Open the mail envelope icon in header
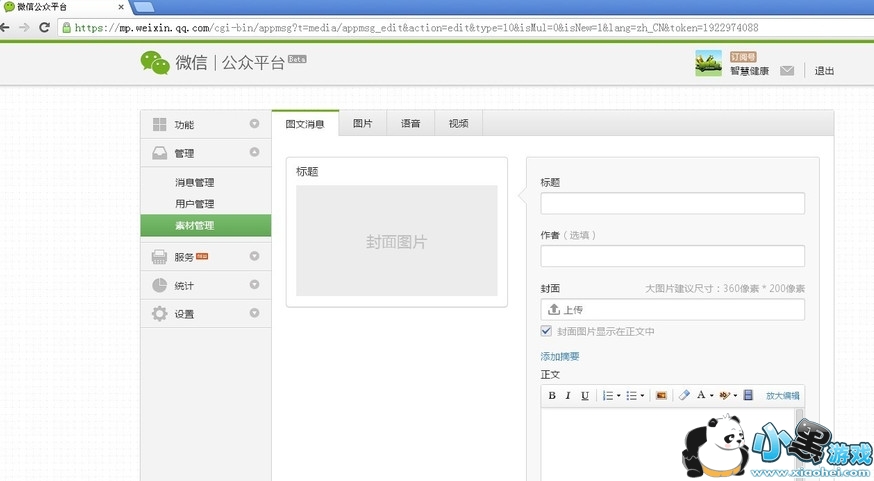Screen dimensions: 874x481 786,71
